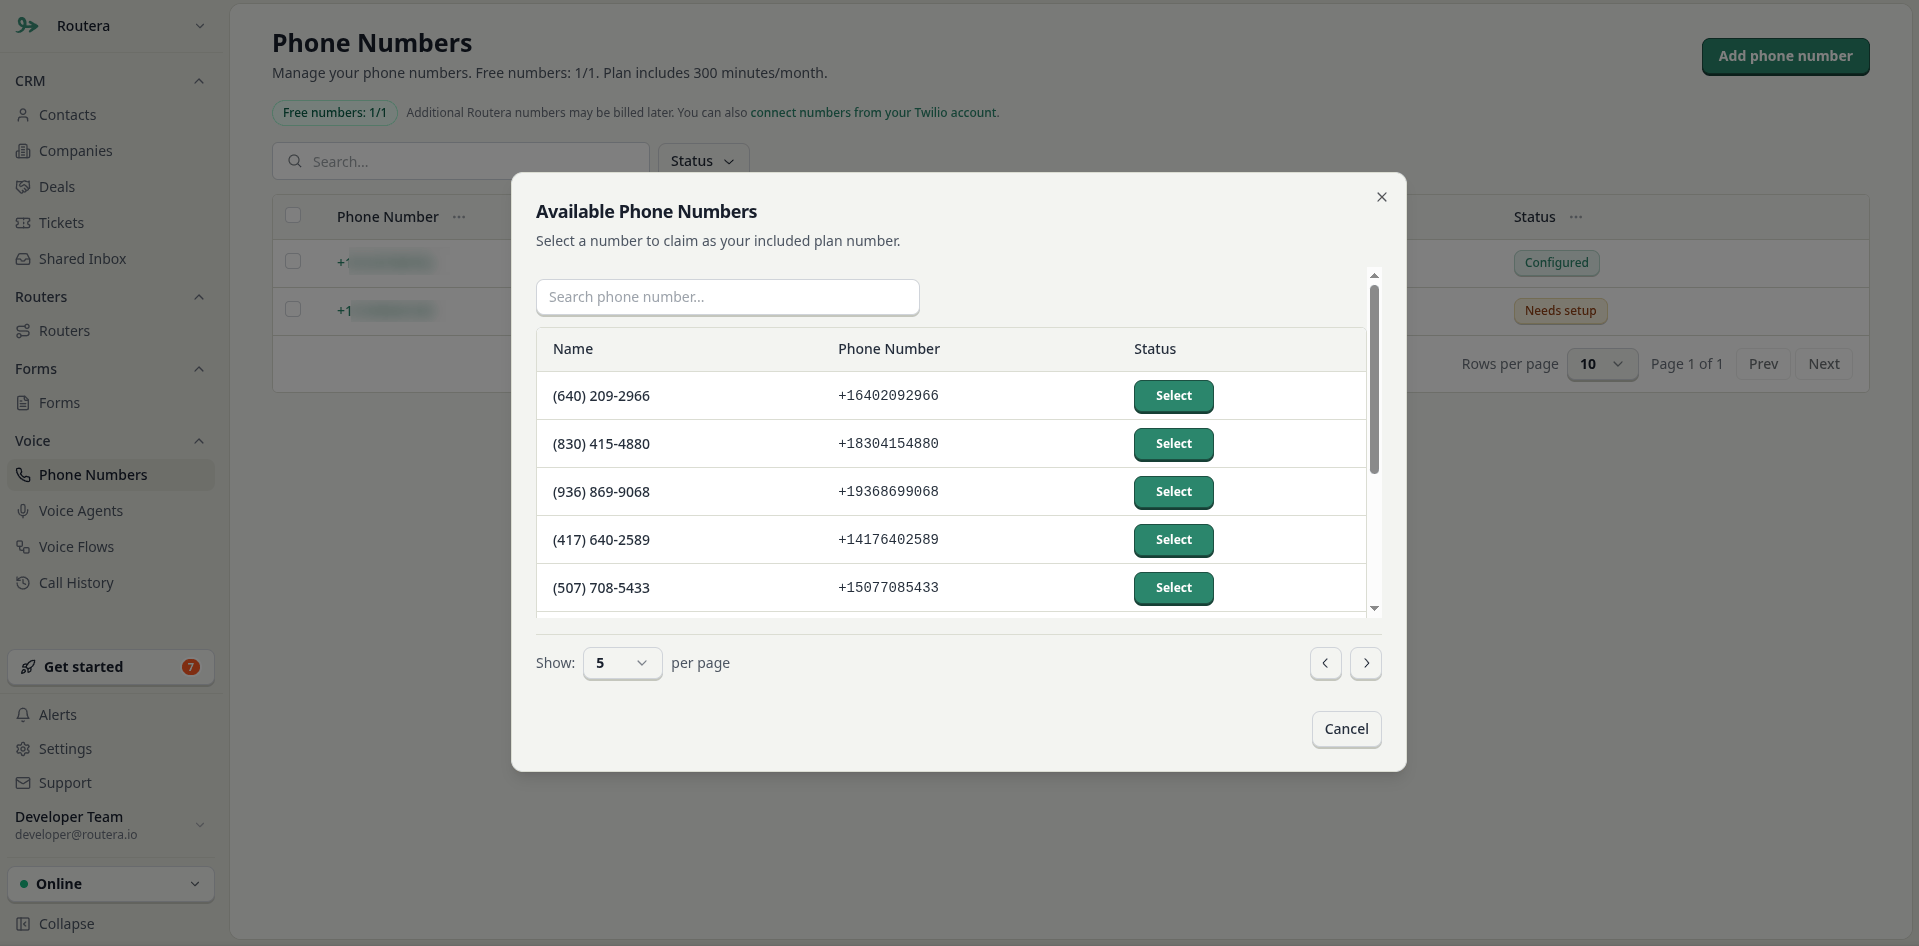Go to next page of available numbers
Screen dimensions: 1919x946
pyautogui.click(x=1366, y=663)
